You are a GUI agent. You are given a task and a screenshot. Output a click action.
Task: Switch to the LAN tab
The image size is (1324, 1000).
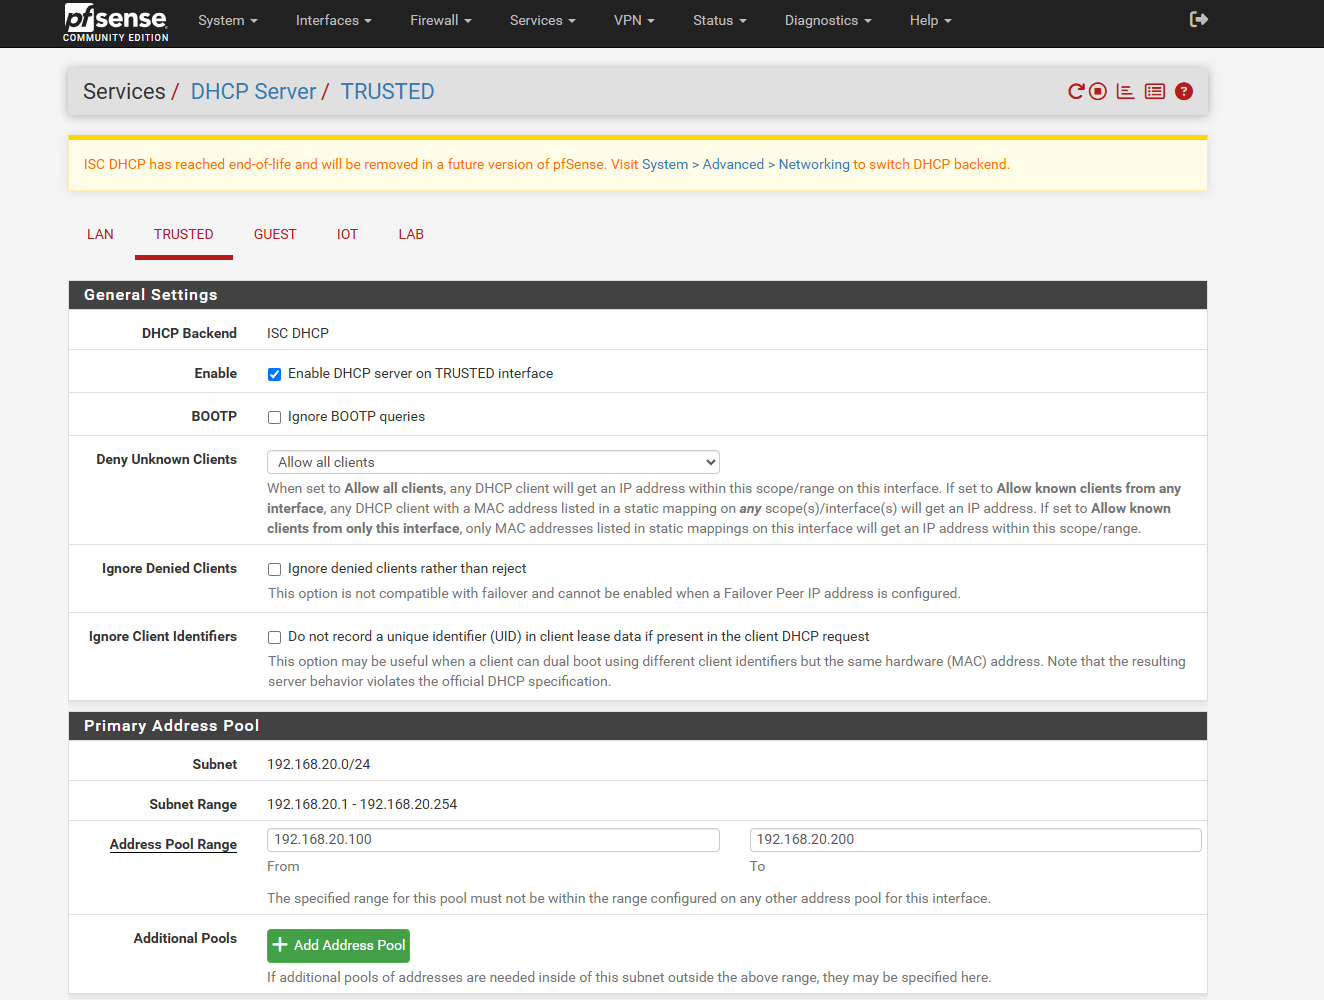[x=100, y=234]
